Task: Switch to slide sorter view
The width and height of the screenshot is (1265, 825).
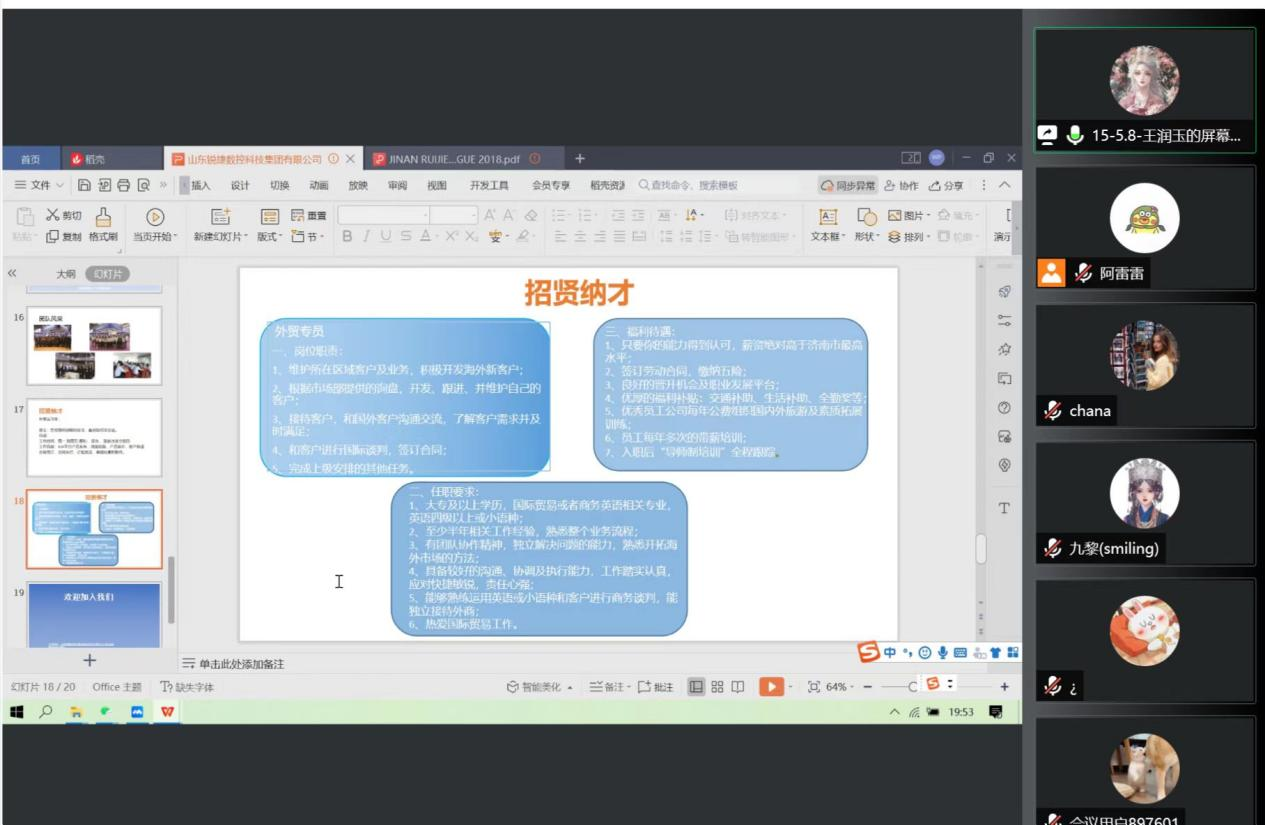Action: tap(717, 687)
